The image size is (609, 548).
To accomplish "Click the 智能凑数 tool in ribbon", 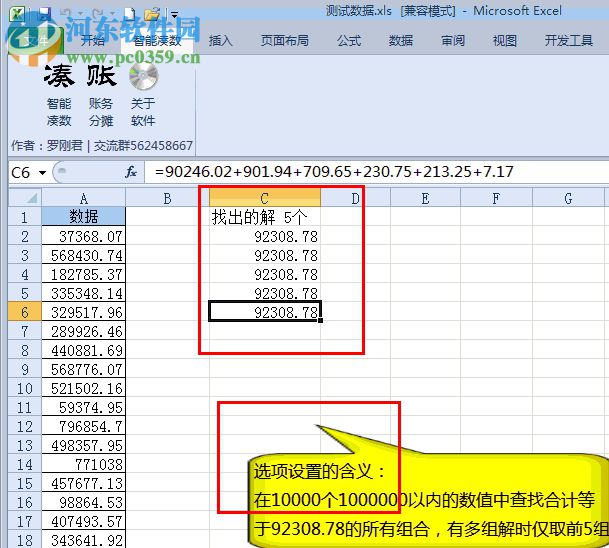I will coord(59,95).
